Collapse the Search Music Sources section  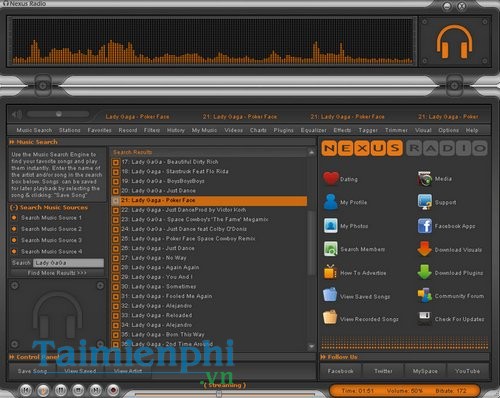[x=14, y=208]
